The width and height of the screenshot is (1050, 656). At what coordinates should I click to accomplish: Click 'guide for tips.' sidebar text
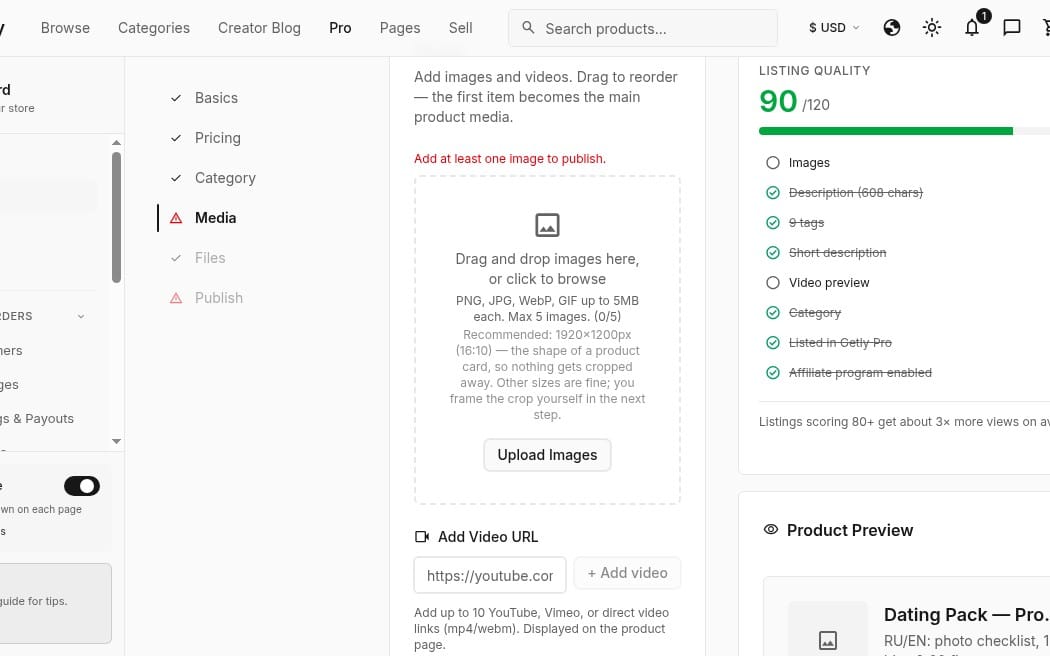click(x=33, y=601)
